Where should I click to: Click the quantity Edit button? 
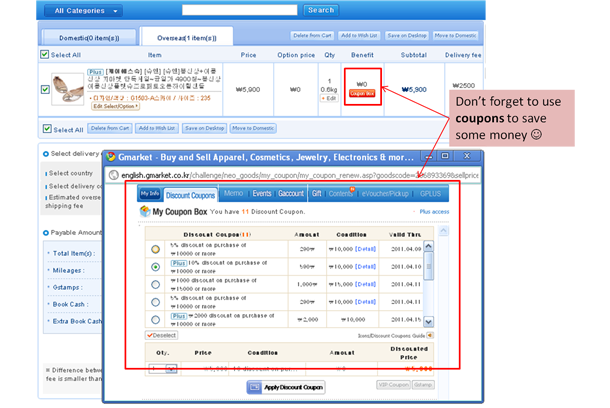click(x=329, y=98)
